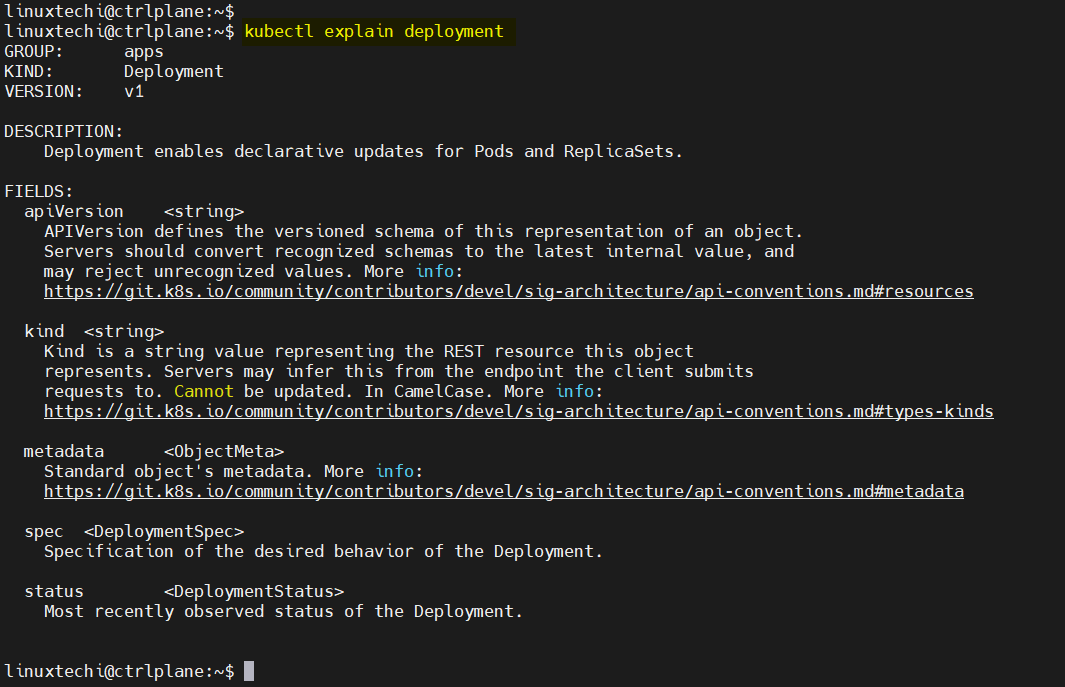Screen dimensions: 1065x687
Task: Select the 'KIND: Deployment' line
Action: [114, 71]
